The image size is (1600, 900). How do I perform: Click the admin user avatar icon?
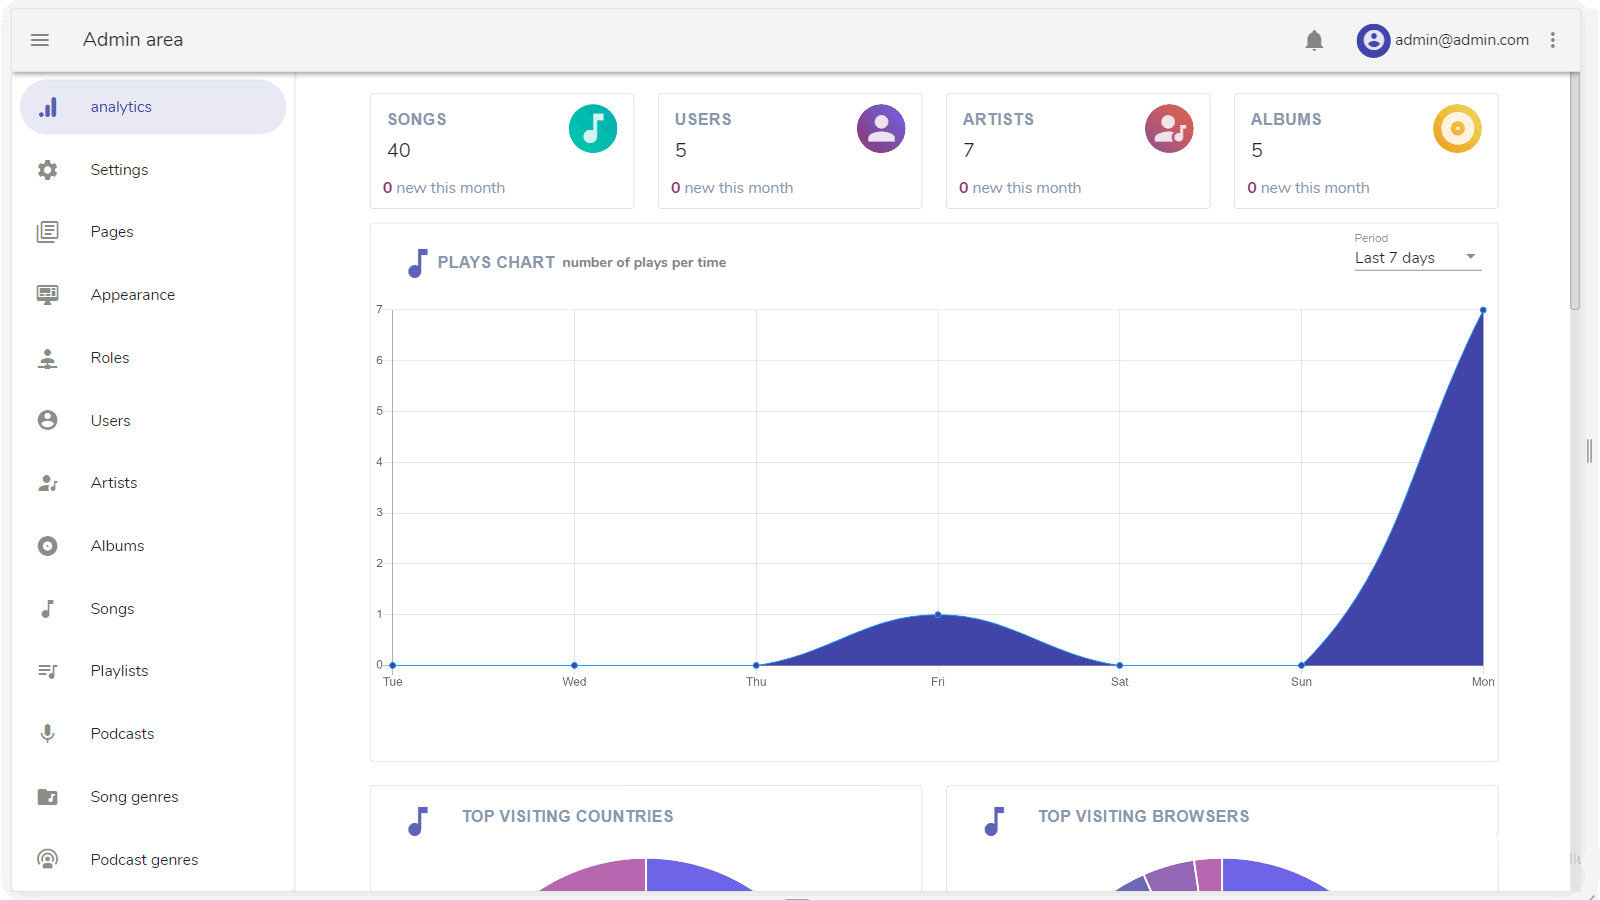click(x=1373, y=40)
